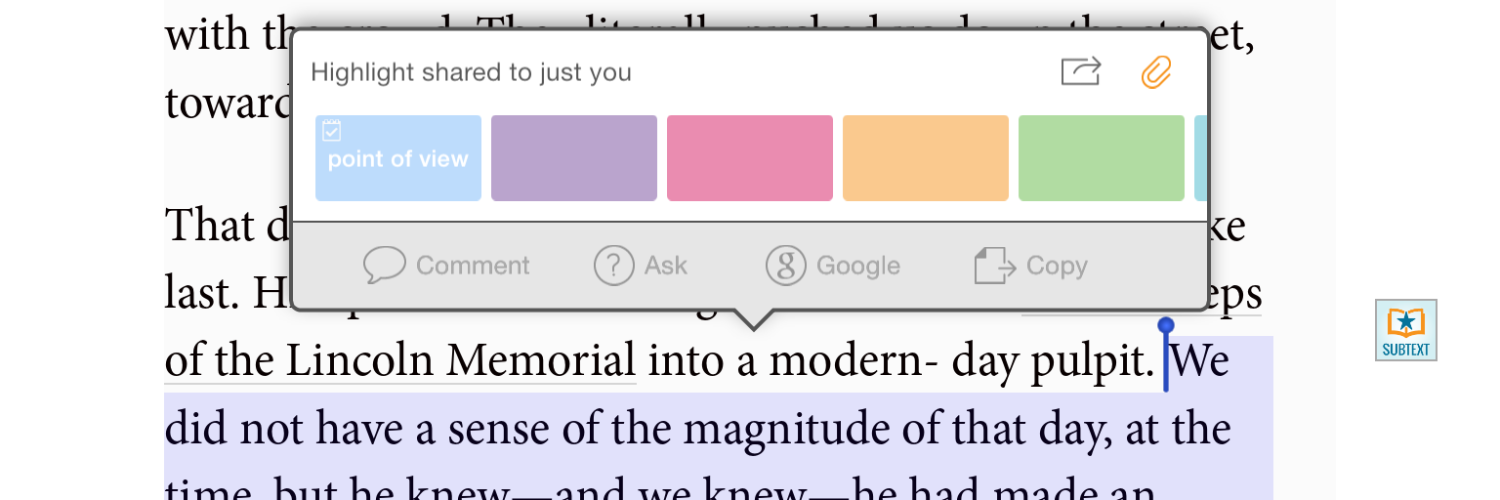Tap the share arrow icon in popup
The image size is (1500, 500).
tap(1080, 71)
